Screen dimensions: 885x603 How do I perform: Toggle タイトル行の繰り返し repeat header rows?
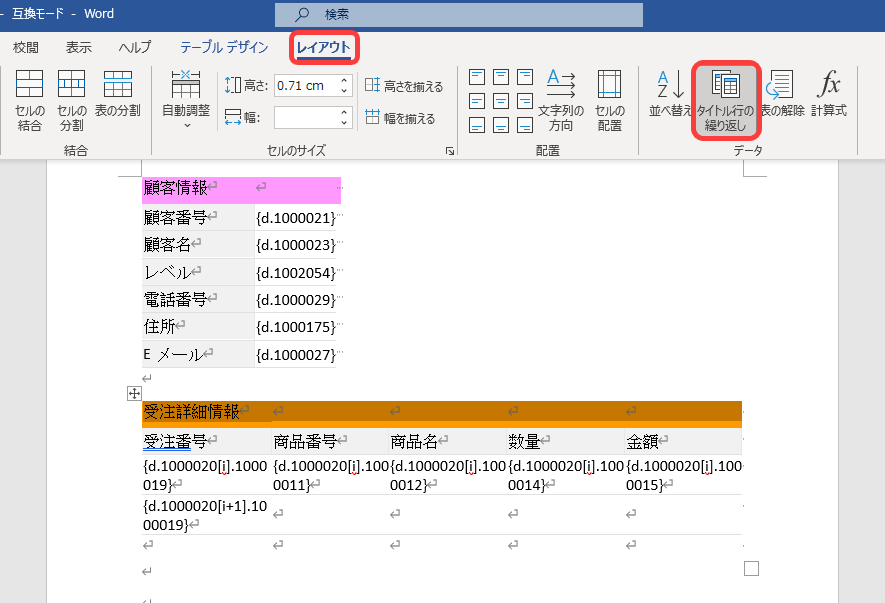727,100
